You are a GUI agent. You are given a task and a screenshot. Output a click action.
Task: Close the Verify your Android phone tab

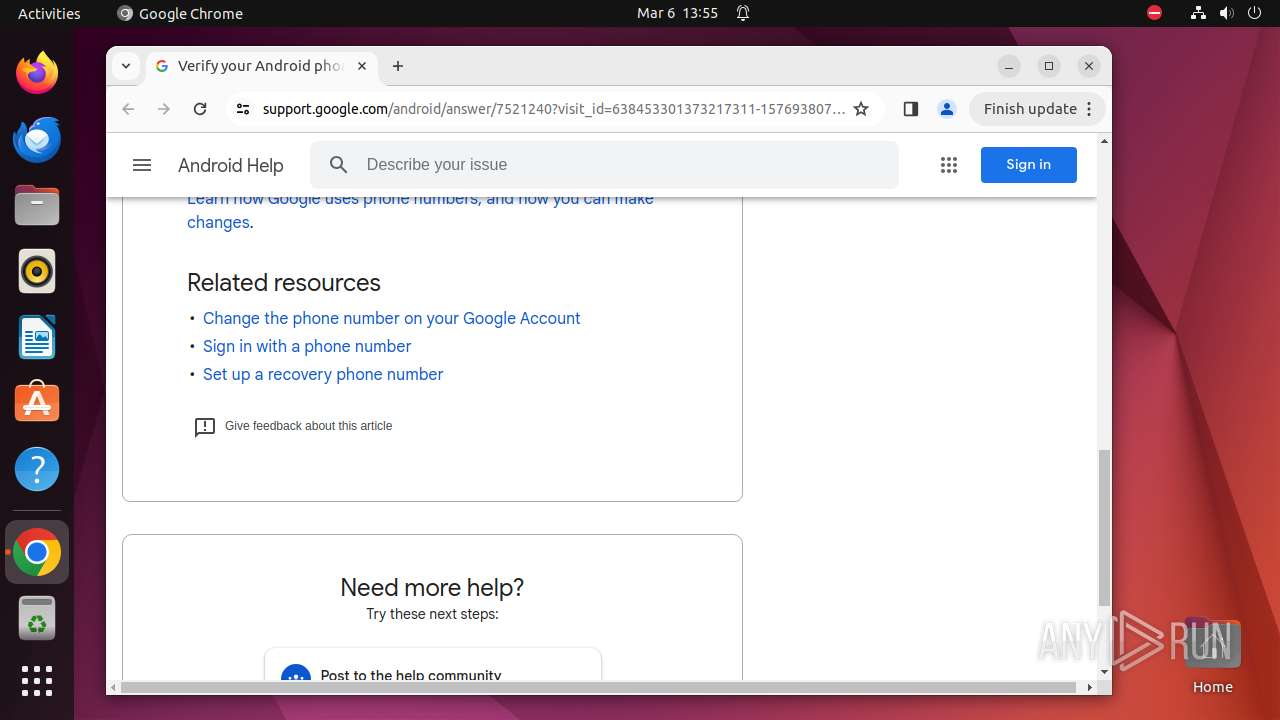[x=362, y=66]
